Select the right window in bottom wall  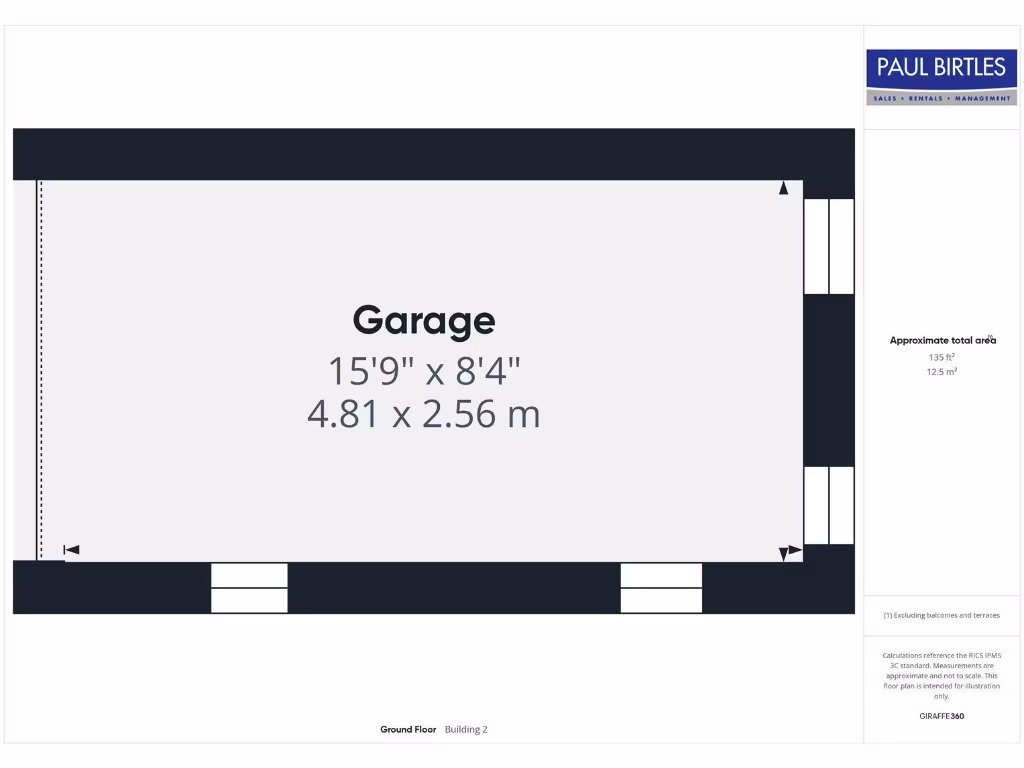click(x=661, y=588)
